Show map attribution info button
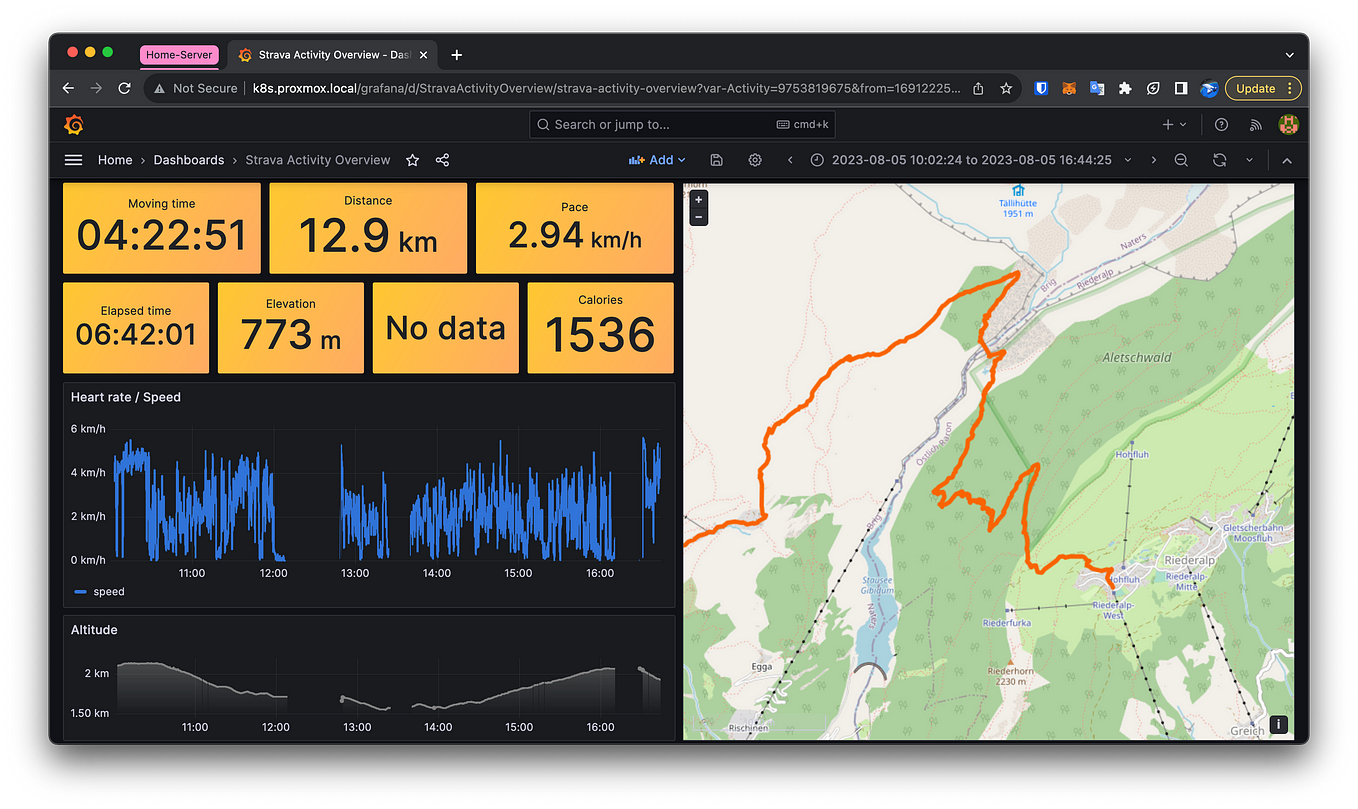This screenshot has height=809, width=1358. (1278, 725)
